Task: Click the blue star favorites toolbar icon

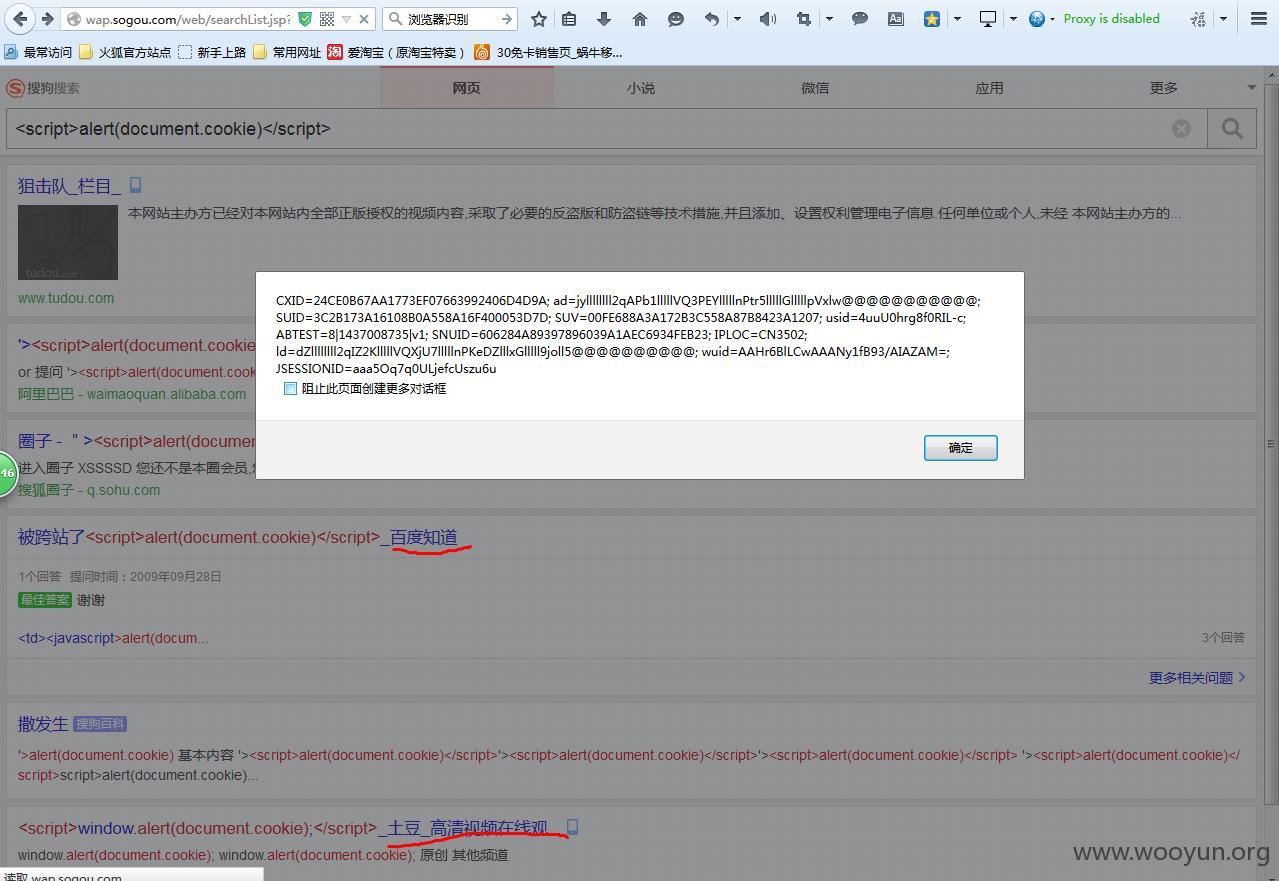Action: coord(932,18)
